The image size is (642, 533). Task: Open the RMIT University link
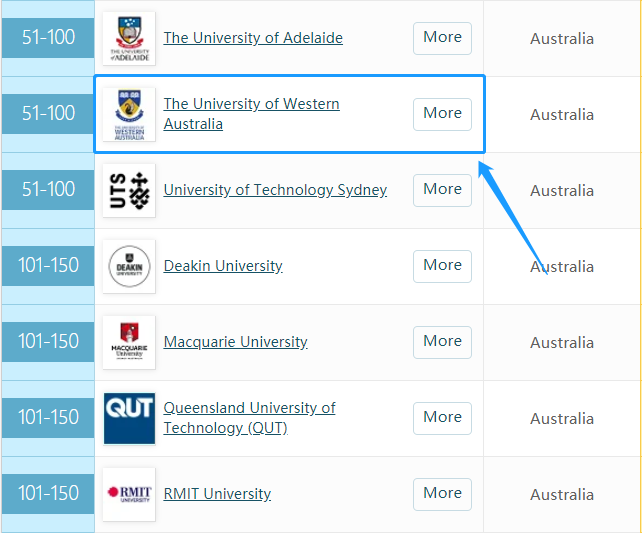(x=217, y=494)
